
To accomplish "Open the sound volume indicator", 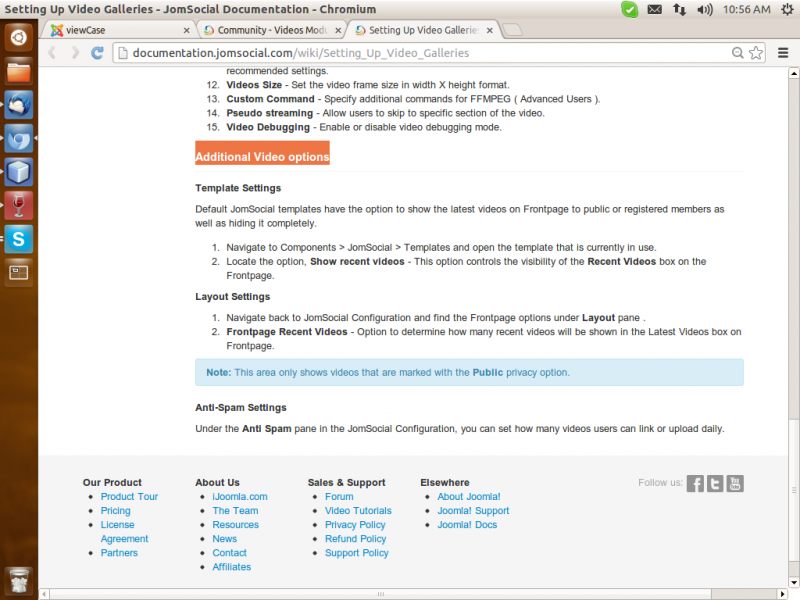I will coord(705,9).
